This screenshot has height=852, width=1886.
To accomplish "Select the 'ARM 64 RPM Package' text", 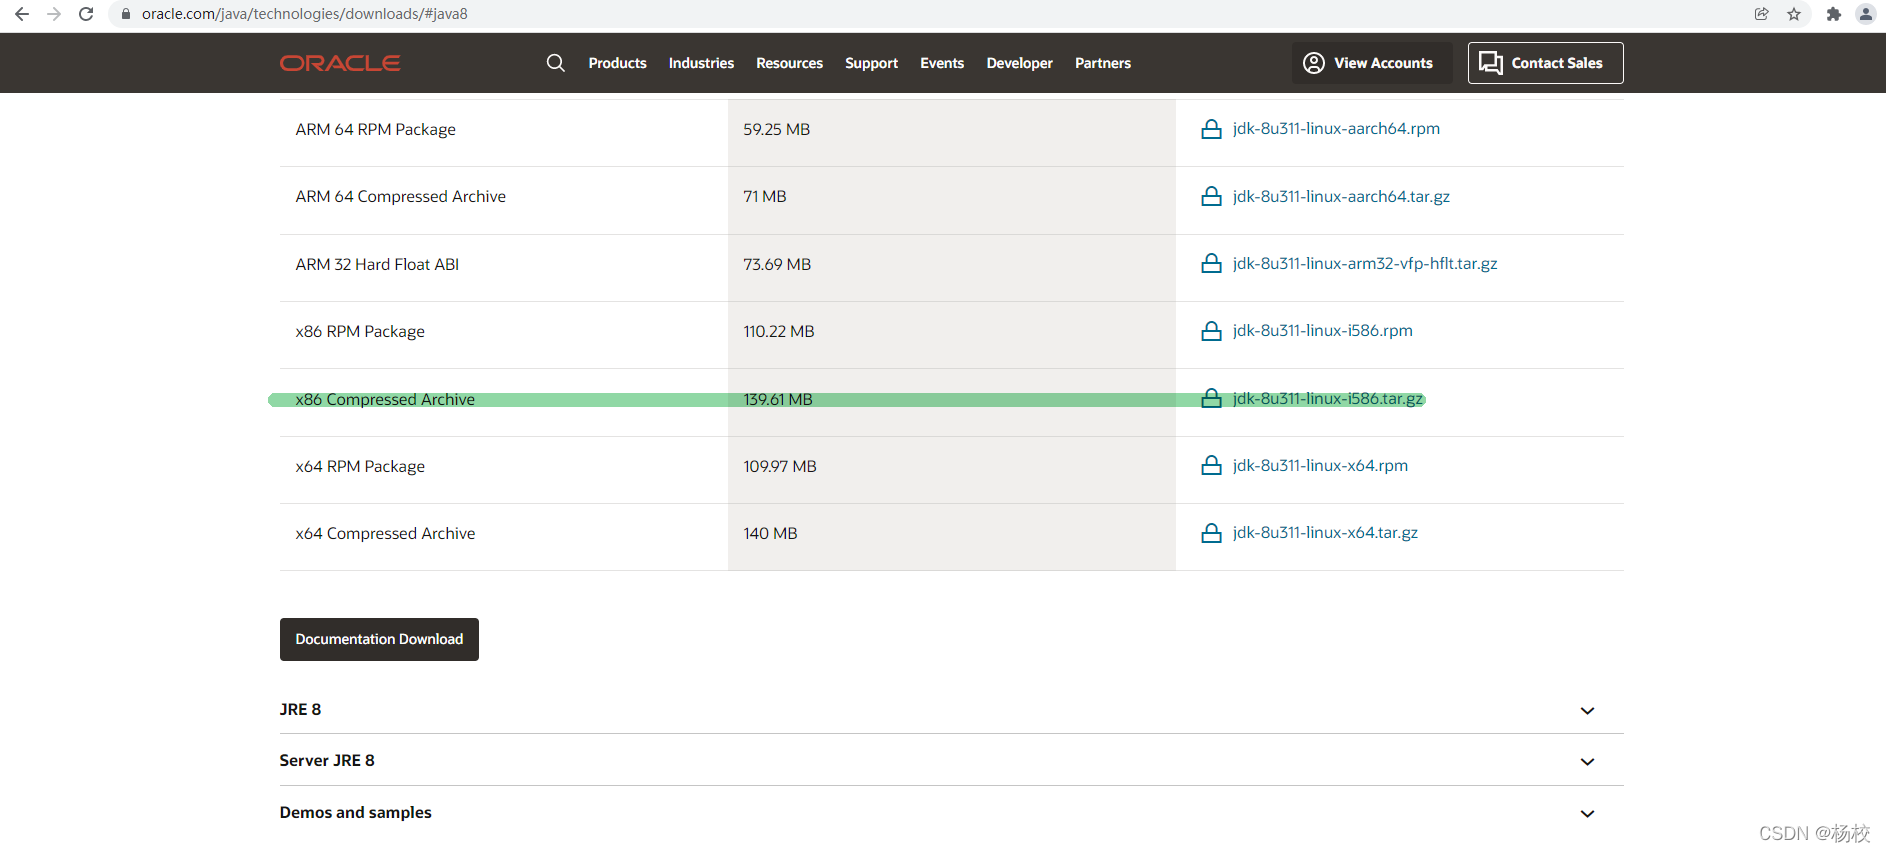I will [375, 129].
